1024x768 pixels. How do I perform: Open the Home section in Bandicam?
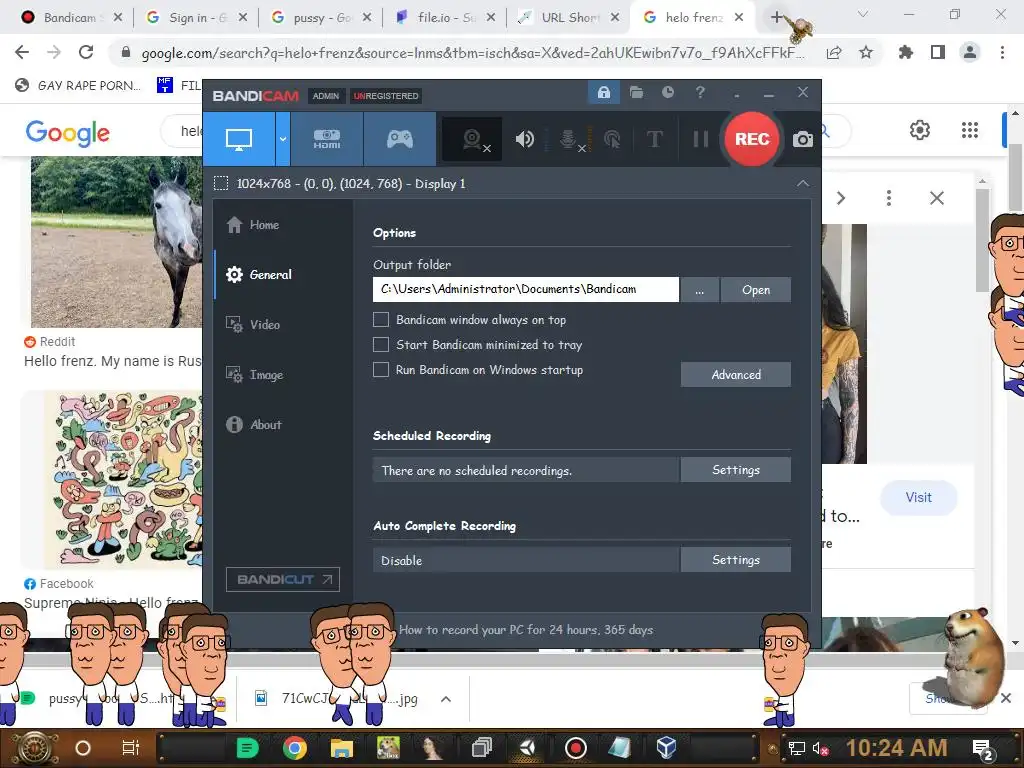click(253, 225)
